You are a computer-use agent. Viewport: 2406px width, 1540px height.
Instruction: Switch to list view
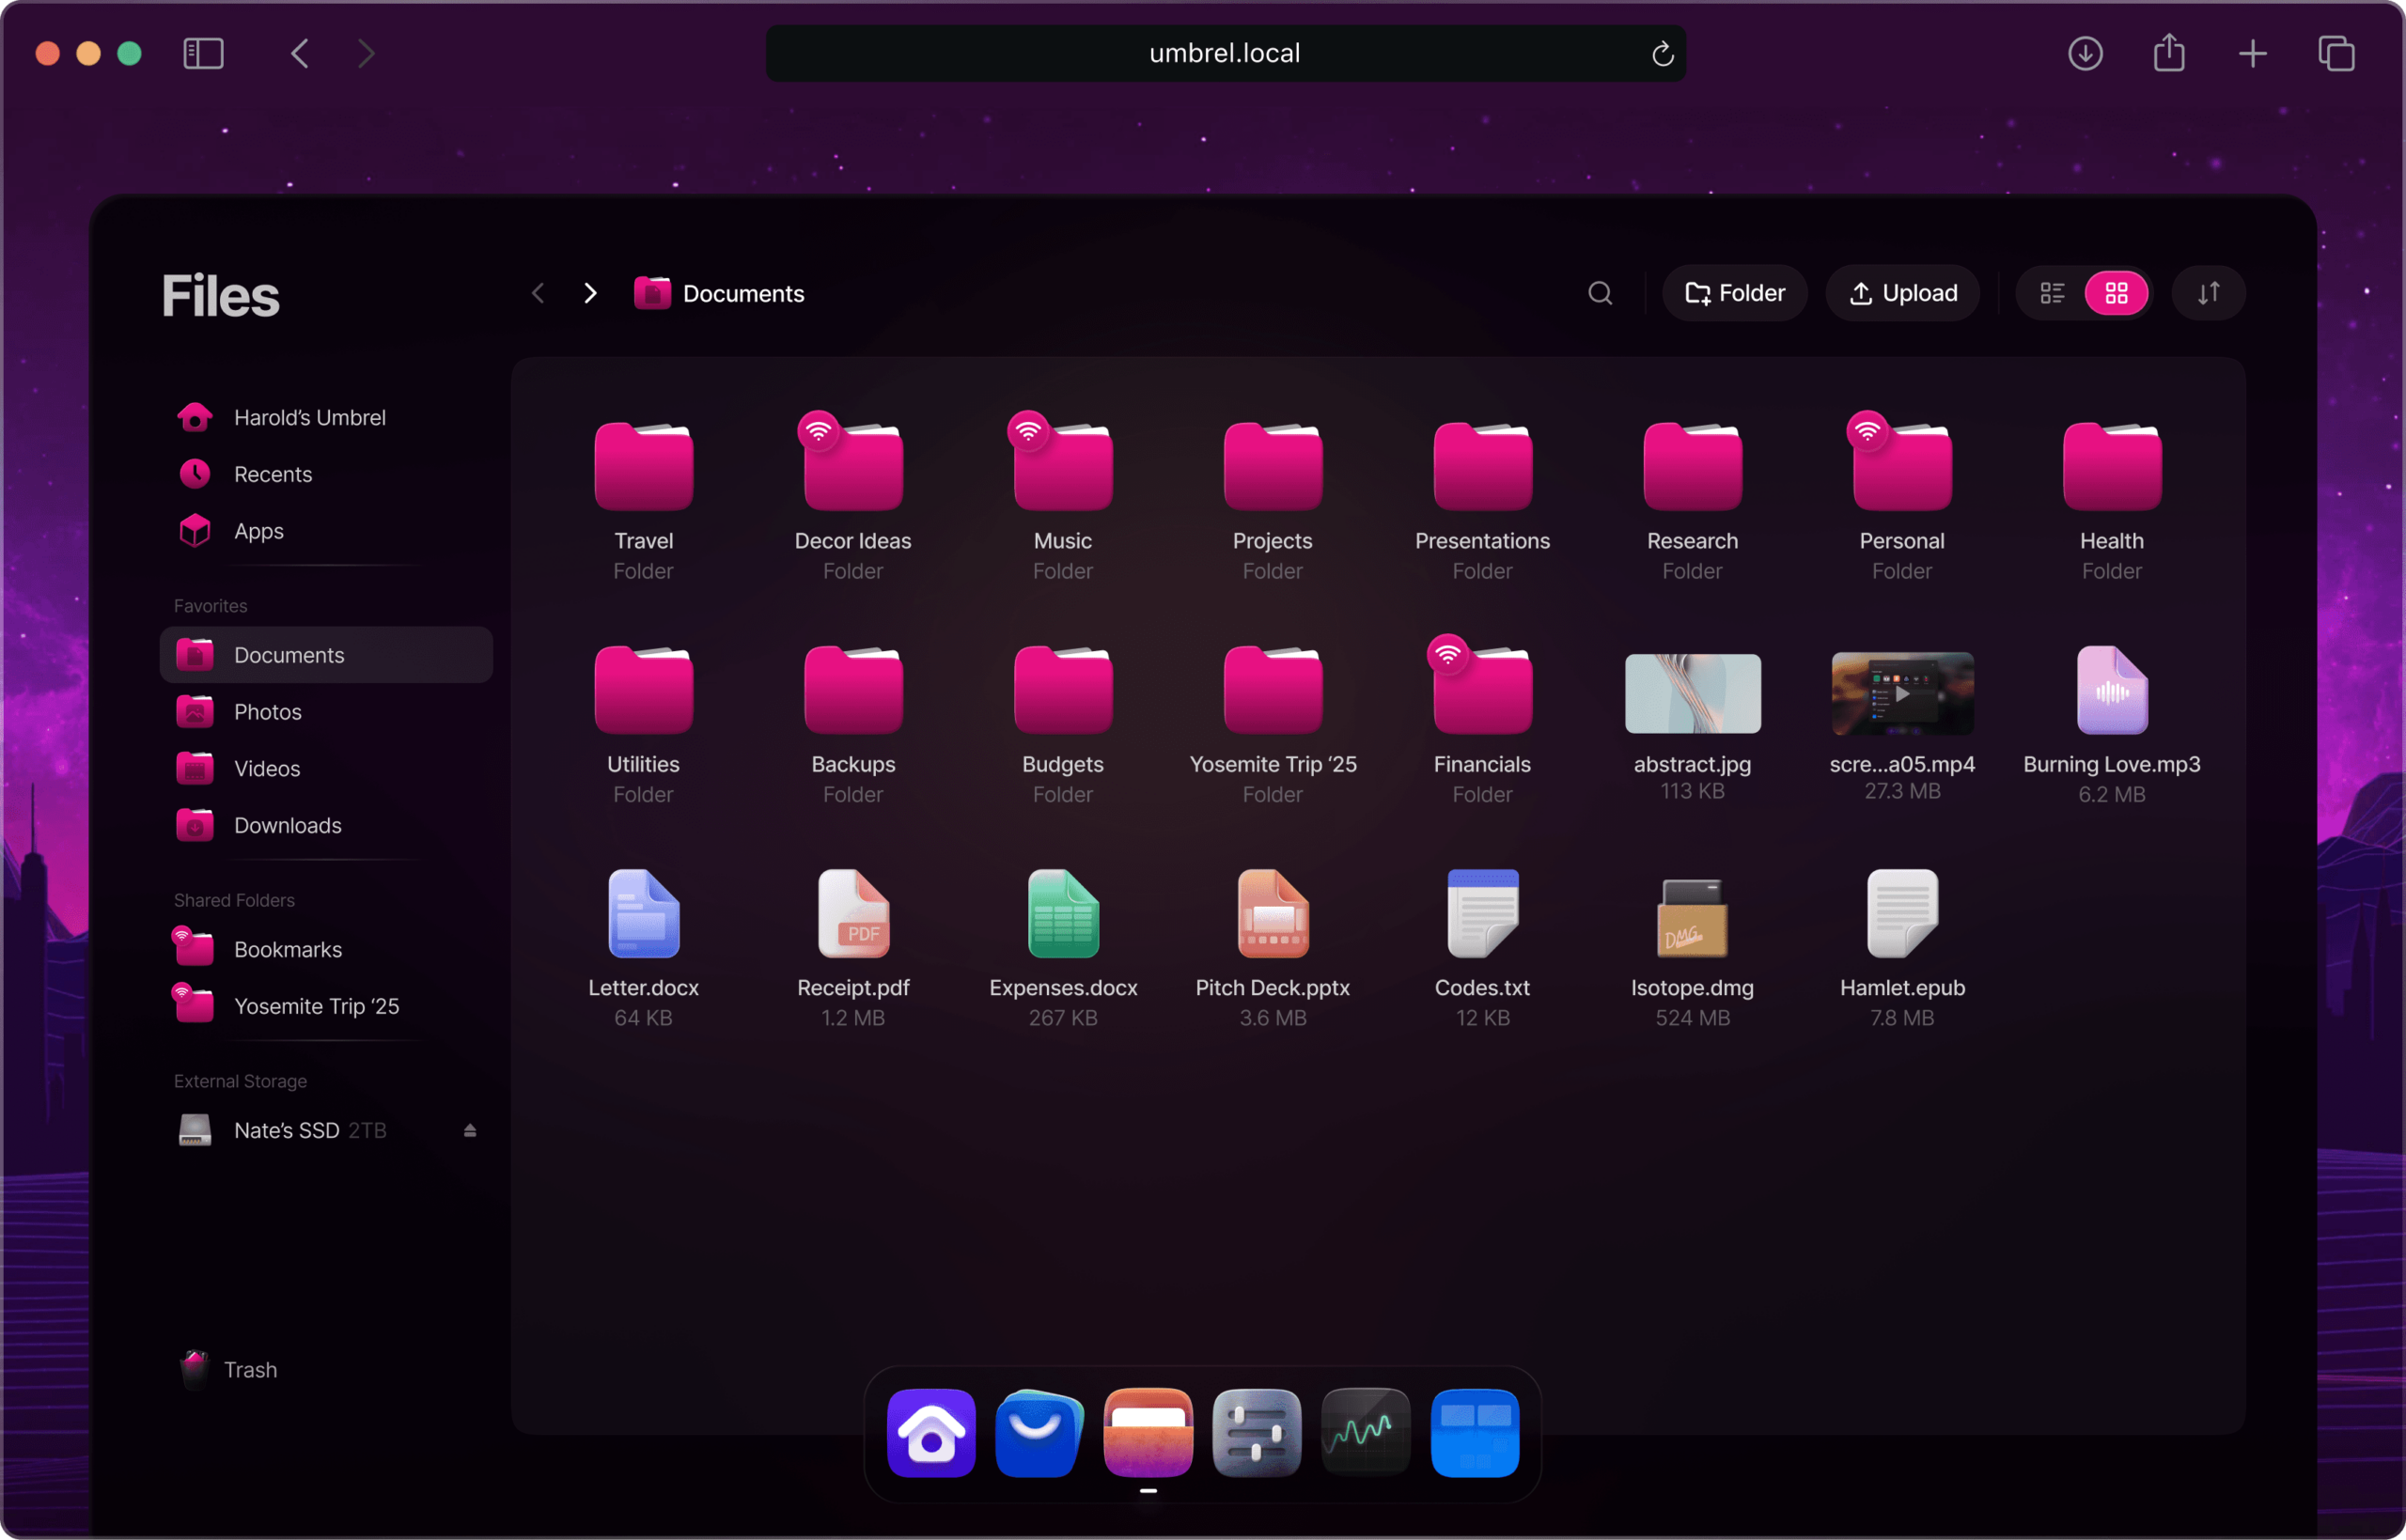[x=2051, y=293]
